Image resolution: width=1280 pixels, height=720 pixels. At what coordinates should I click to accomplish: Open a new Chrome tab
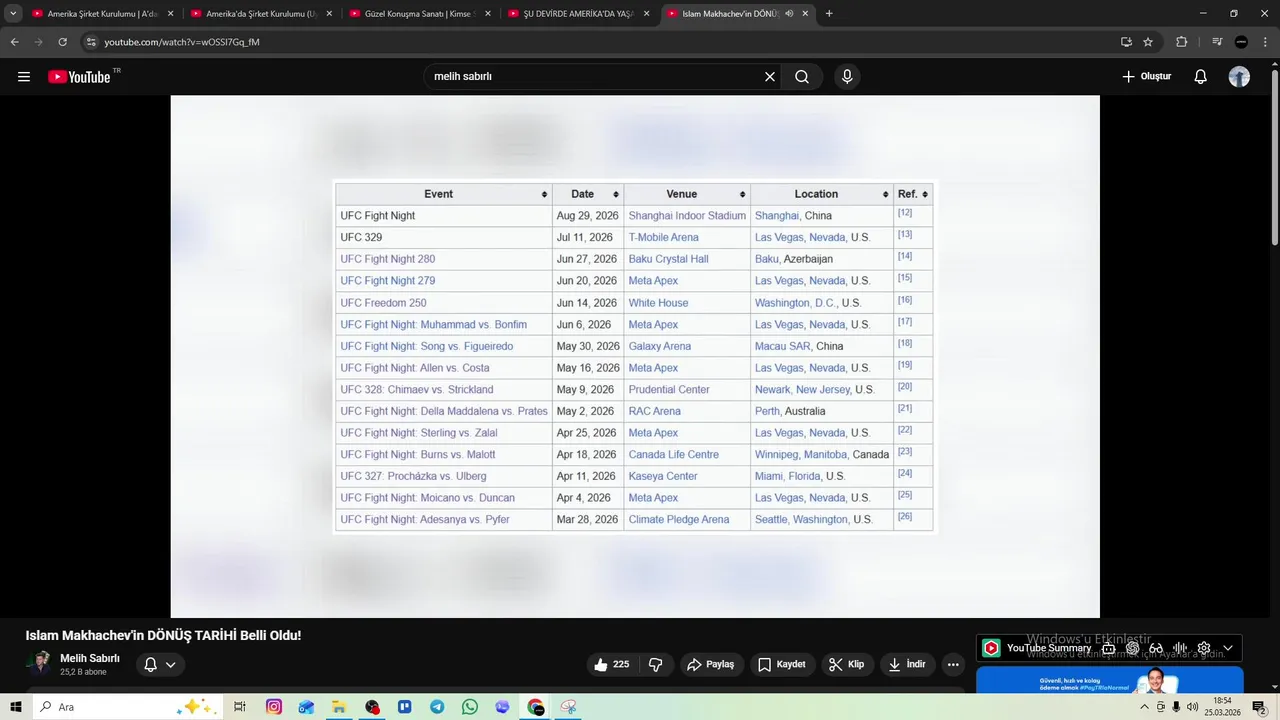tap(829, 14)
